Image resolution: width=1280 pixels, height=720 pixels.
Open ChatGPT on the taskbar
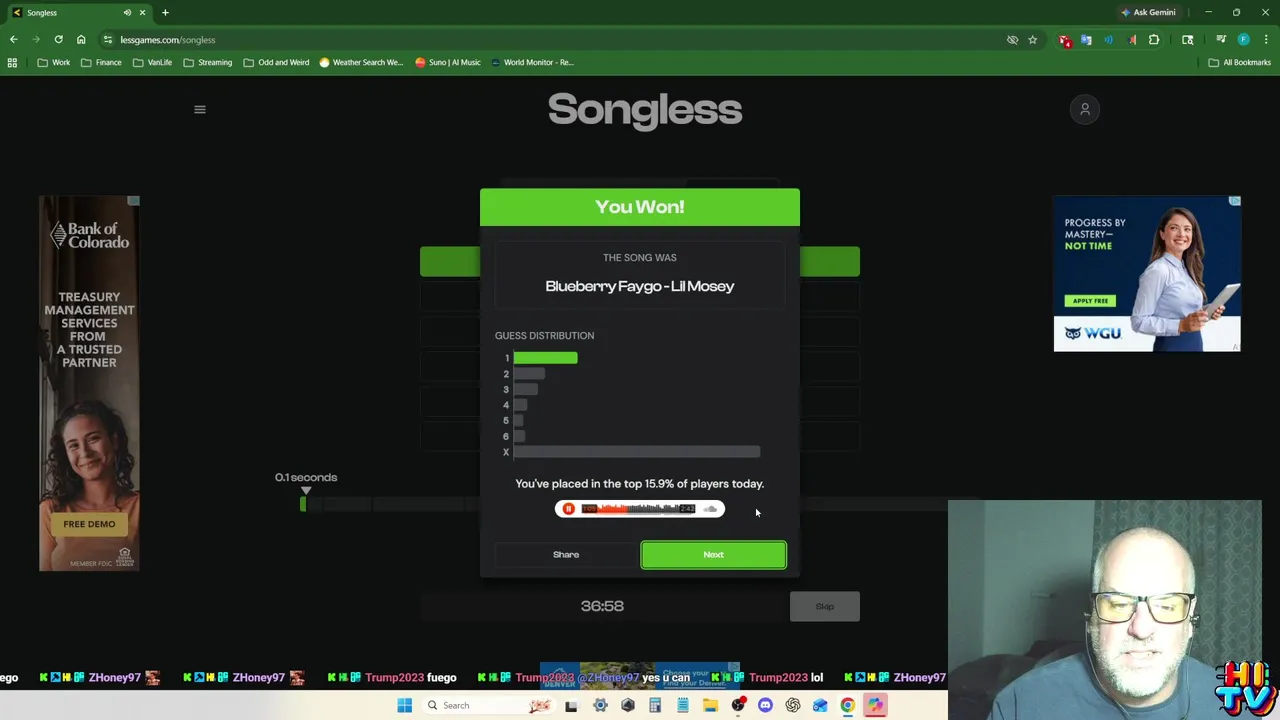click(793, 705)
